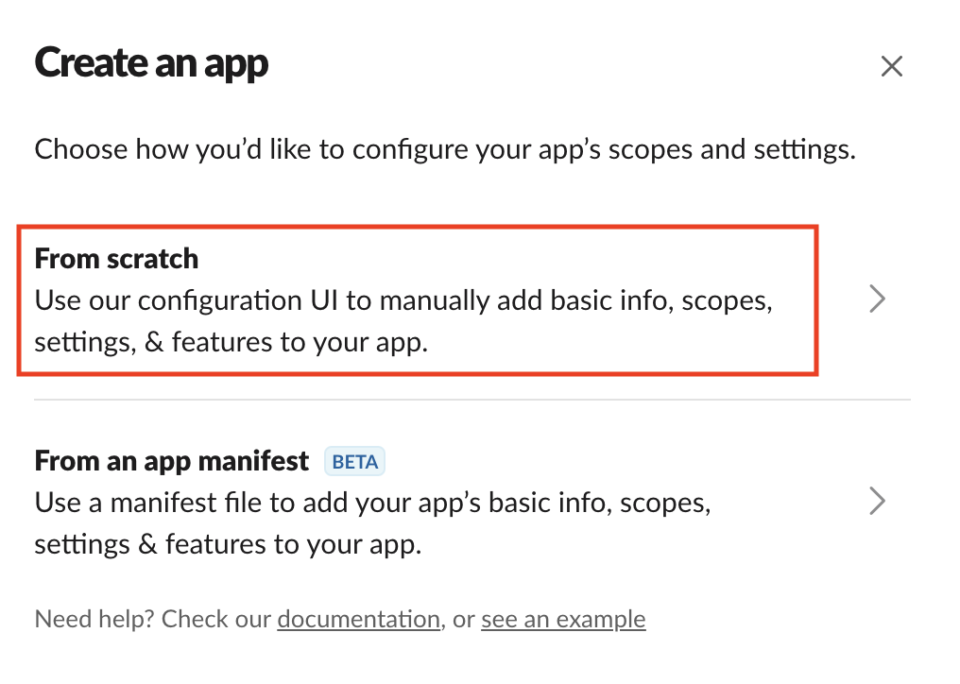Choose the "From an app manifest" heading
Viewport: 960px width, 684px height.
(171, 461)
